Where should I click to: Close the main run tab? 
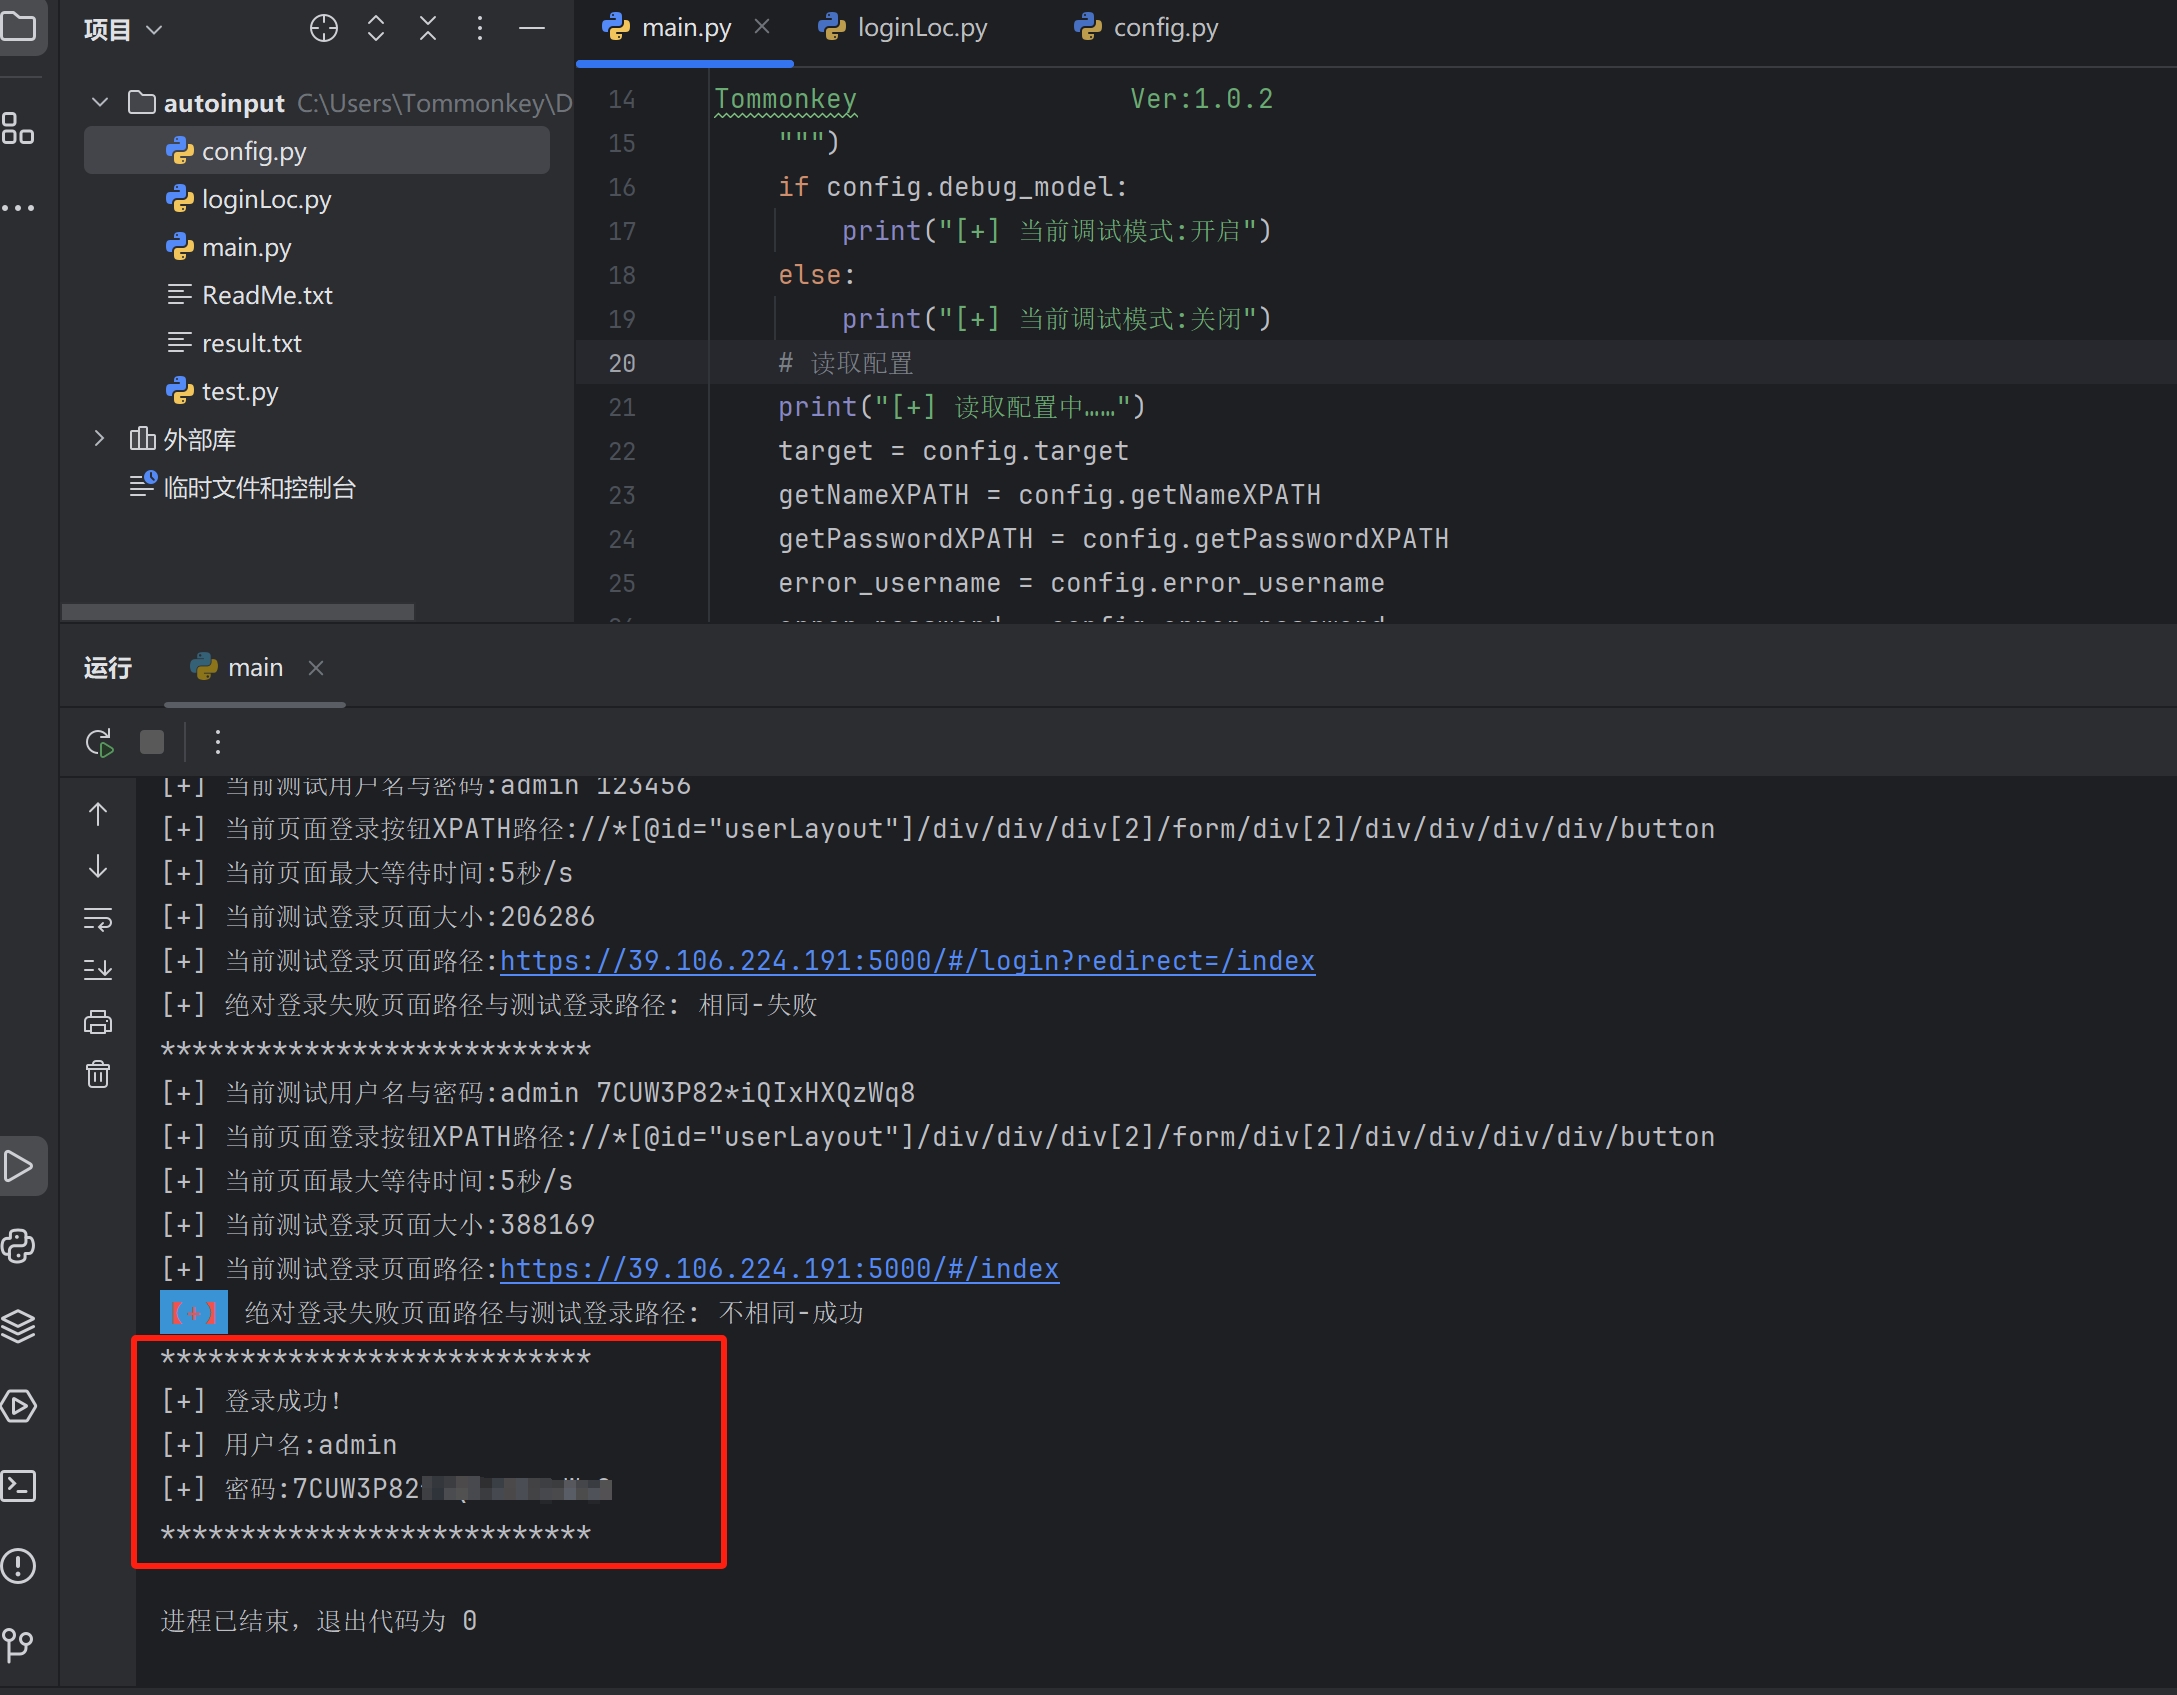316,668
